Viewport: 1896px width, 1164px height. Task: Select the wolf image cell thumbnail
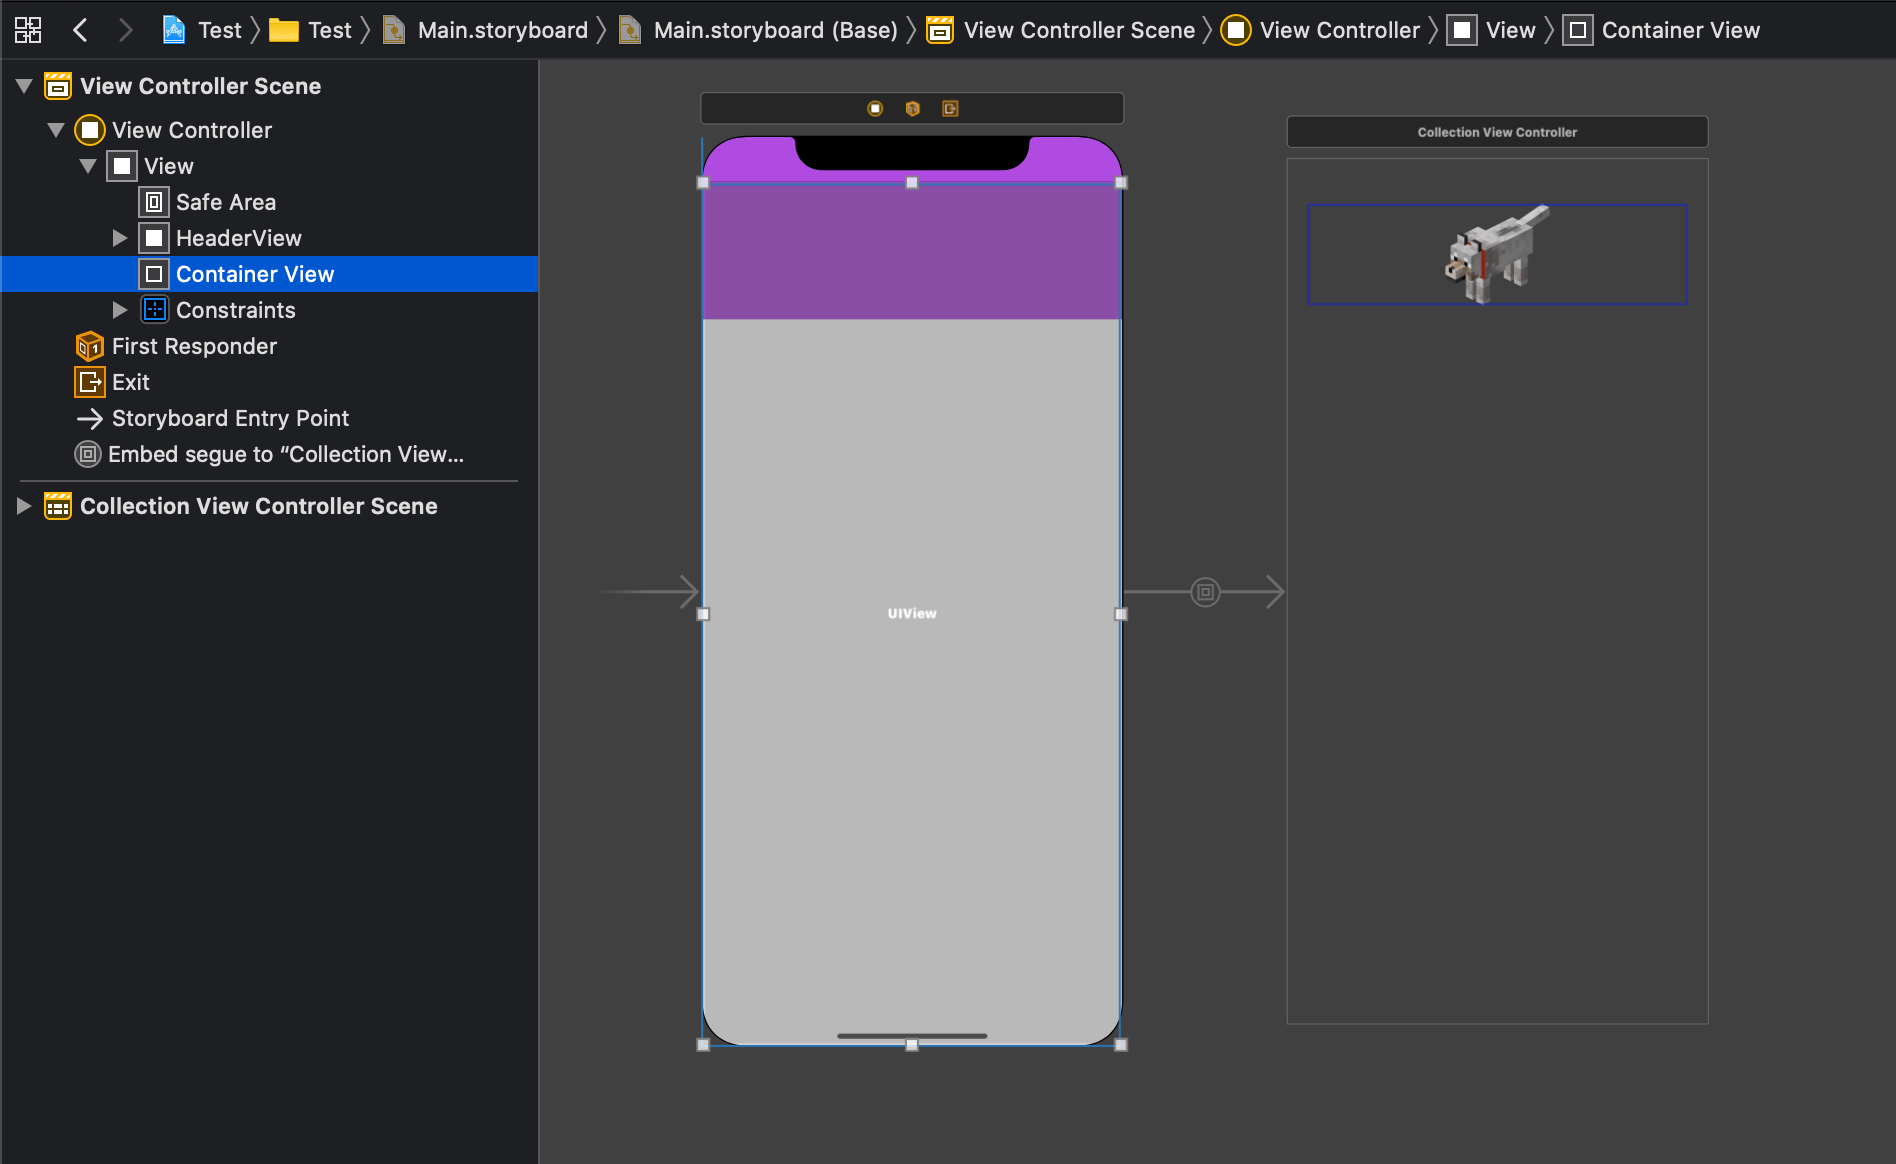pyautogui.click(x=1497, y=254)
